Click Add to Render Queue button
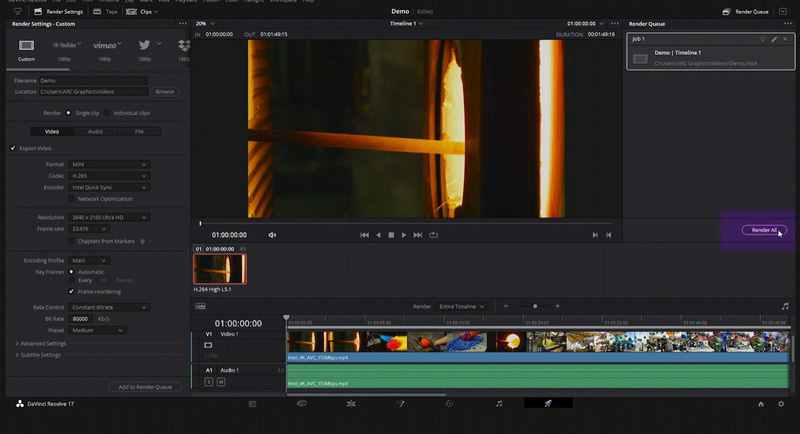Viewport: 800px width, 434px height. click(x=145, y=387)
